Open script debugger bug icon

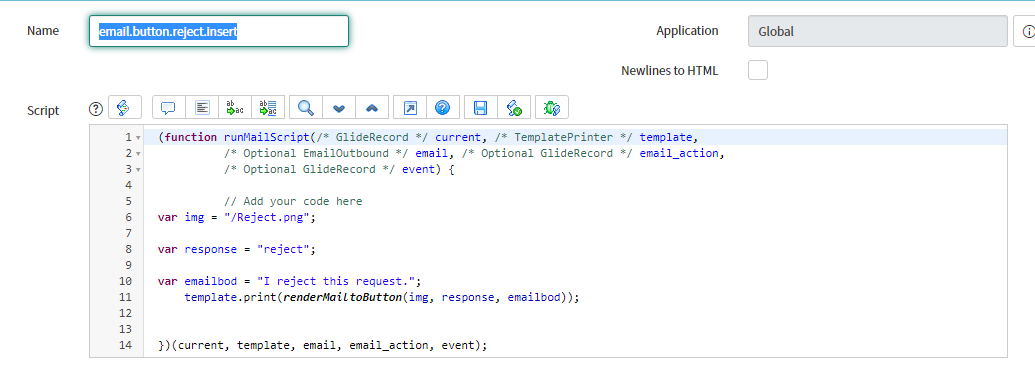point(552,108)
